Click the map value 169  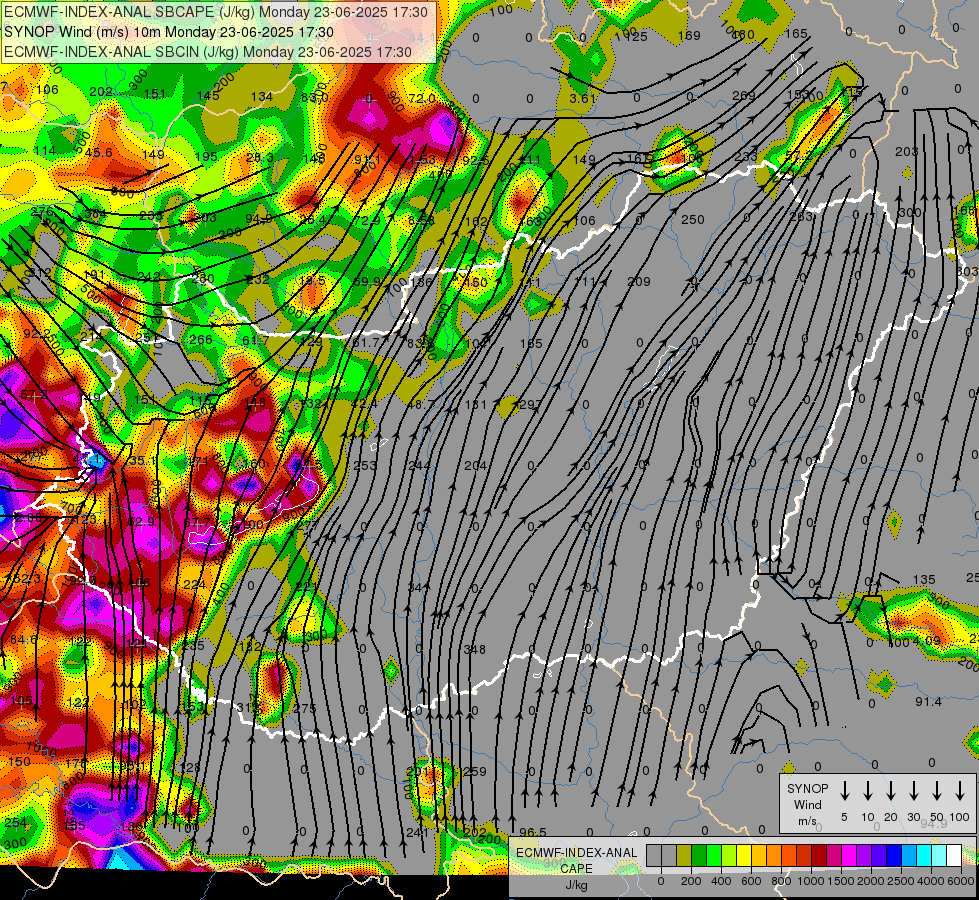tap(689, 36)
